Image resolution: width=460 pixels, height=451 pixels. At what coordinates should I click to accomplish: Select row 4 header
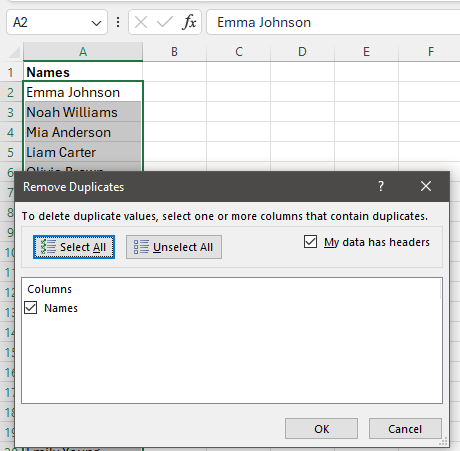pos(11,132)
